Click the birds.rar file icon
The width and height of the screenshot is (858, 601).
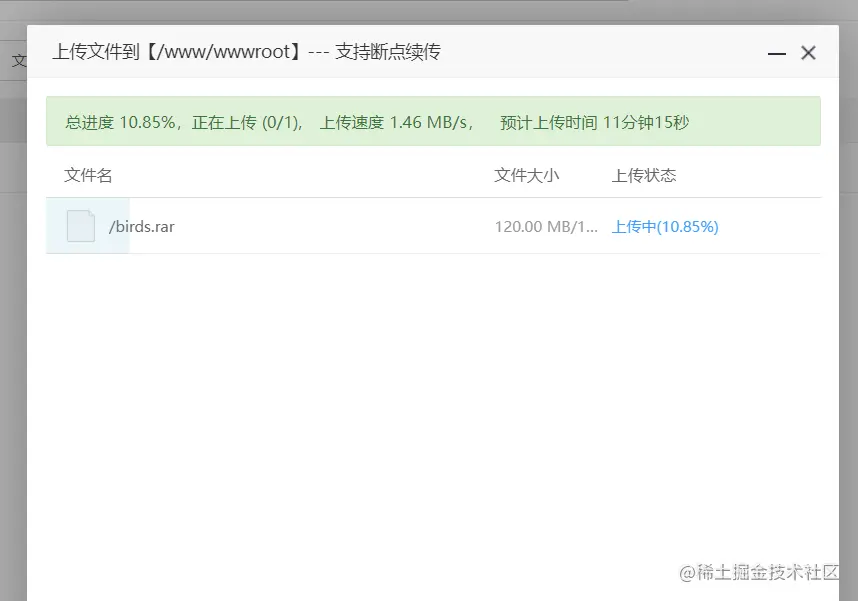[81, 226]
